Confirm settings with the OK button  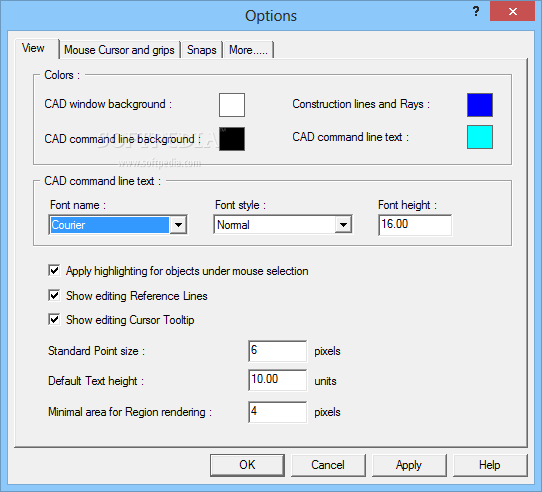pyautogui.click(x=247, y=465)
